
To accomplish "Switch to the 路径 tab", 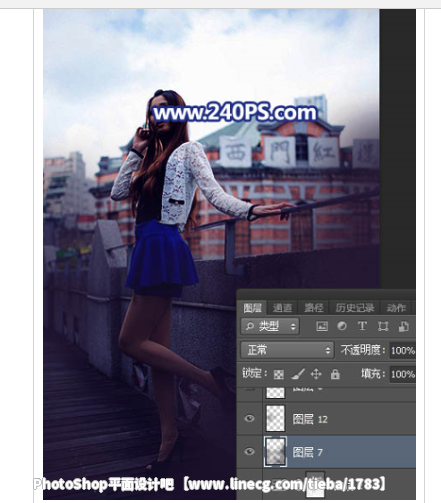I will click(x=314, y=308).
